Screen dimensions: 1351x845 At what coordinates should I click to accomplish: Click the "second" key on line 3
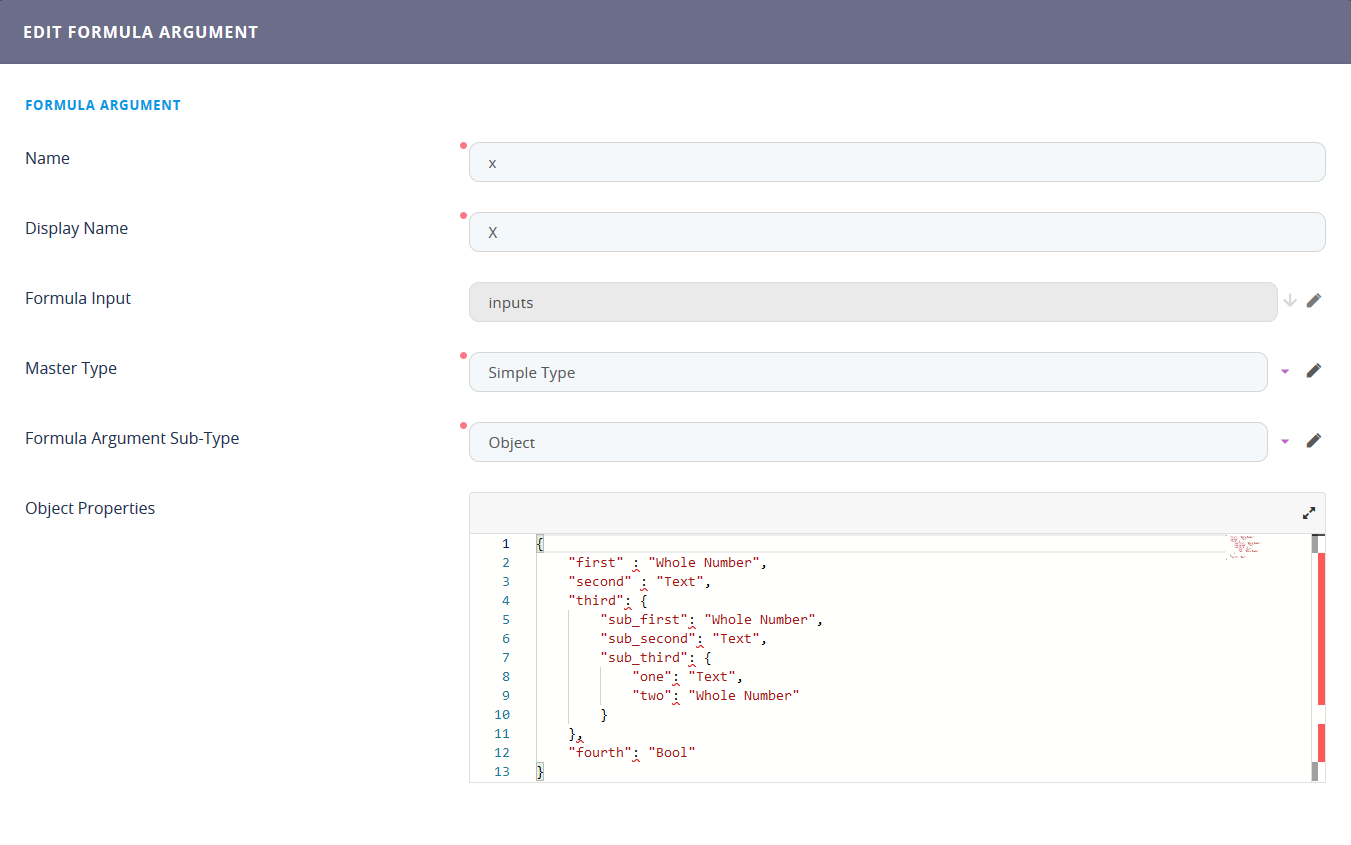tap(600, 581)
